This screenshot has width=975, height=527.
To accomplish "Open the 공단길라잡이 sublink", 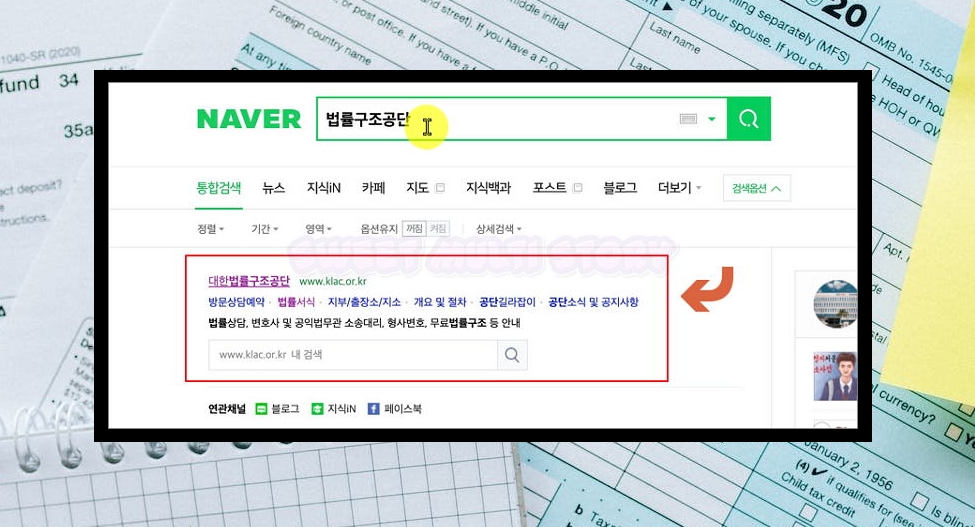I will [x=507, y=302].
